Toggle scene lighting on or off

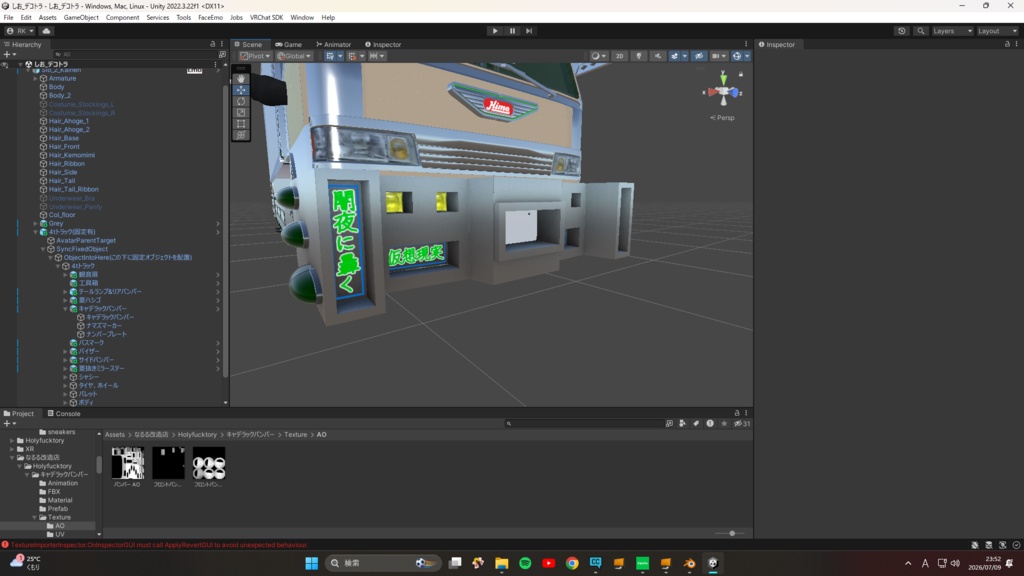639,56
